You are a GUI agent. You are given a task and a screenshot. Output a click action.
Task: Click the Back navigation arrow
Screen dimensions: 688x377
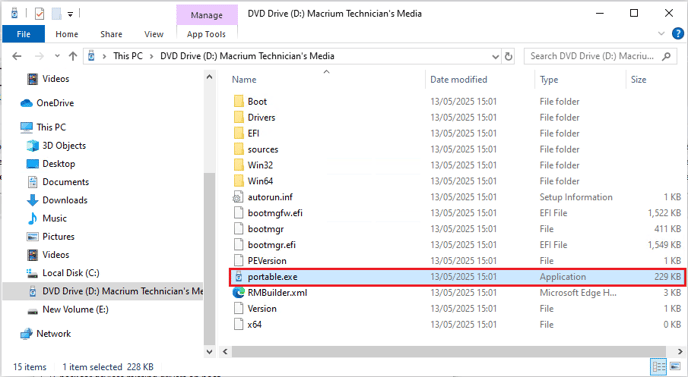pyautogui.click(x=17, y=56)
